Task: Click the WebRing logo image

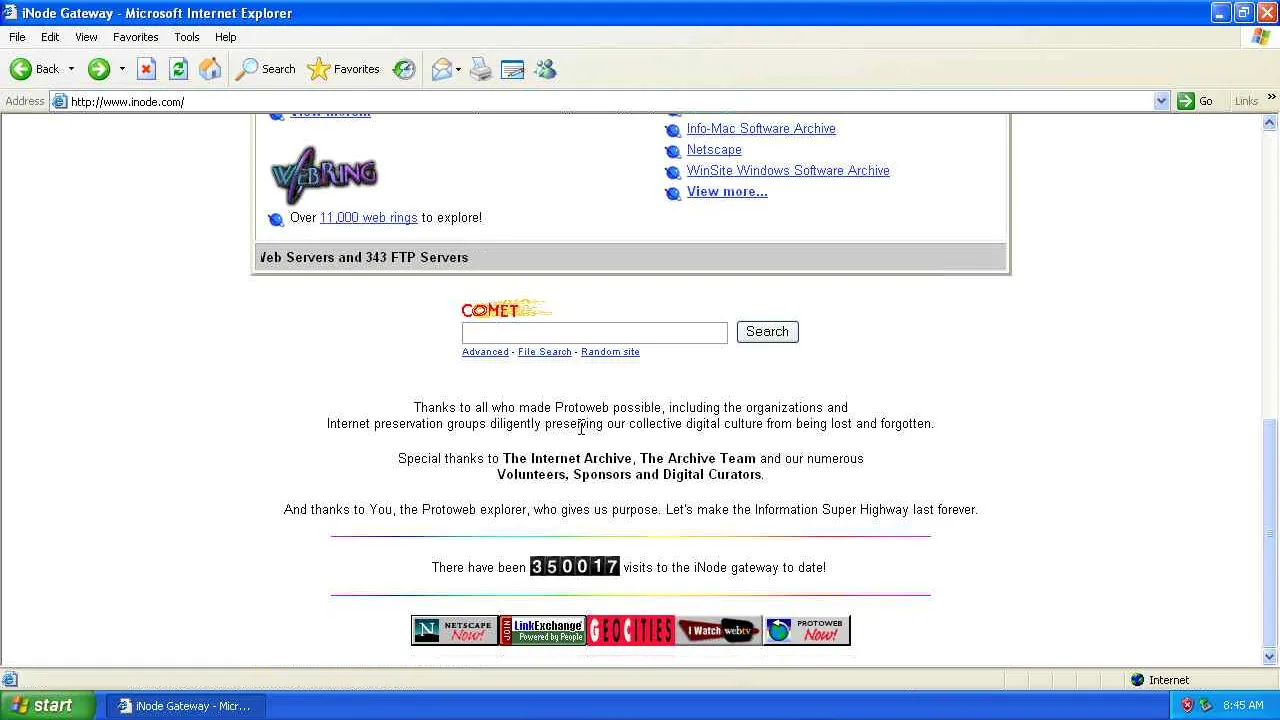Action: click(324, 175)
